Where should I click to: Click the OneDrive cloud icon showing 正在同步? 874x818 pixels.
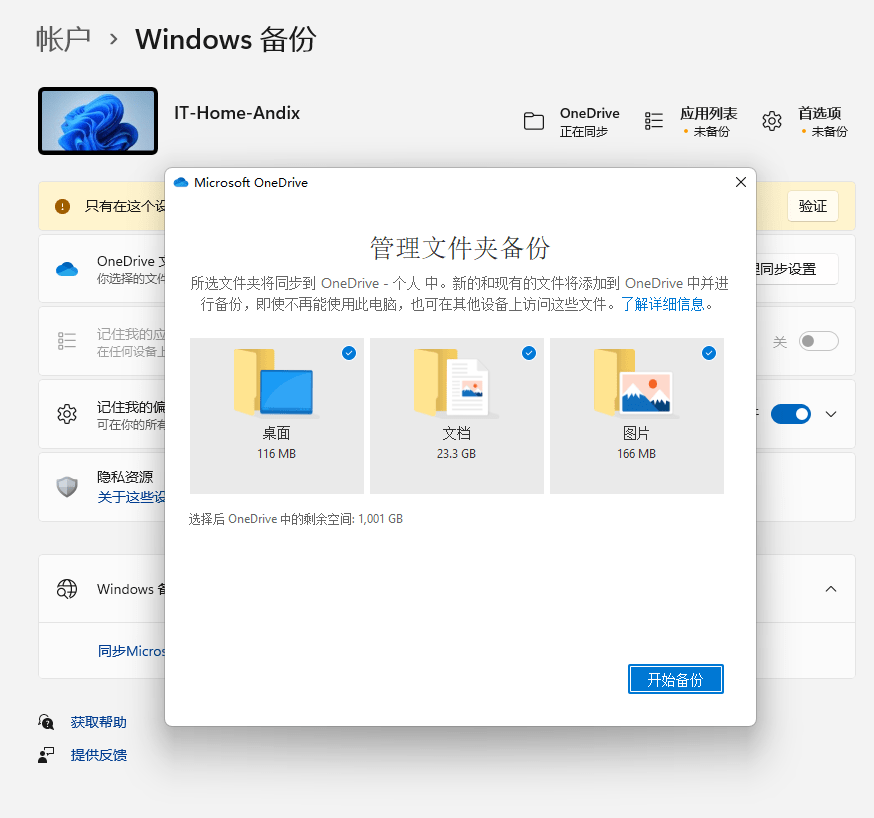(535, 121)
